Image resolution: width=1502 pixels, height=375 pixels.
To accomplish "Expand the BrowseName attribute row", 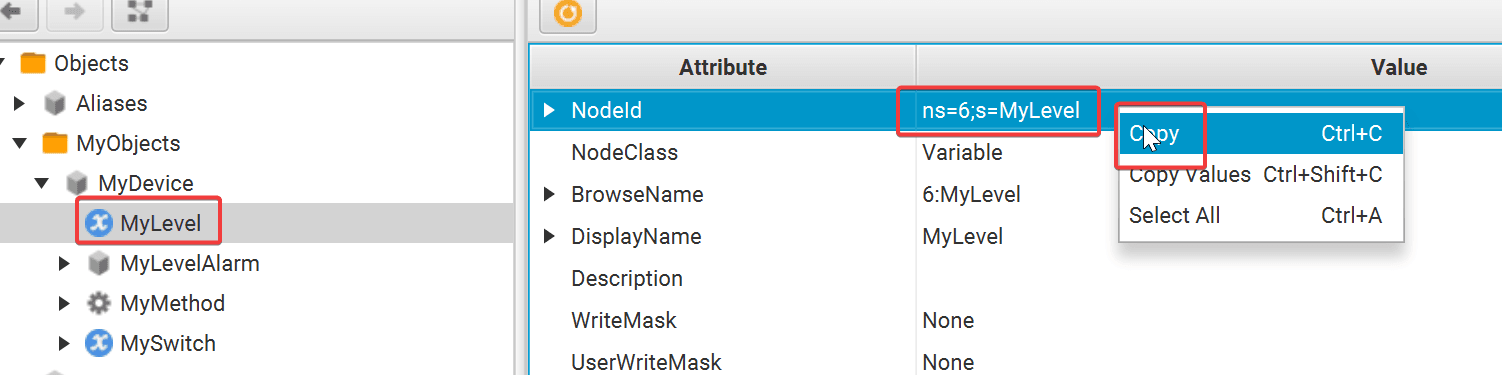I will (549, 195).
